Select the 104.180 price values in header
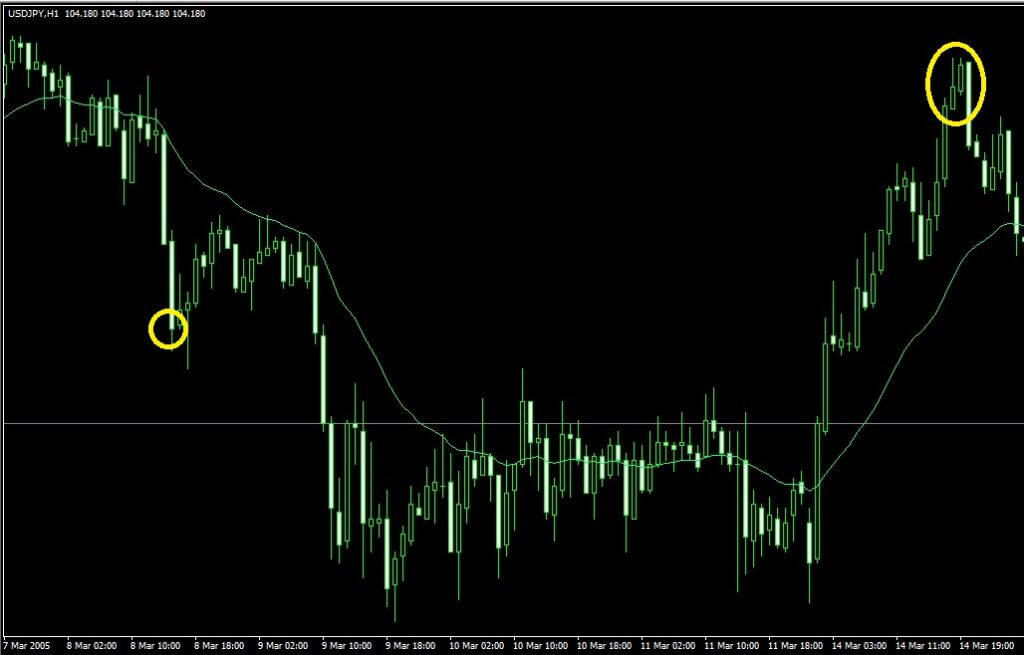The height and width of the screenshot is (655, 1024). 135,13
